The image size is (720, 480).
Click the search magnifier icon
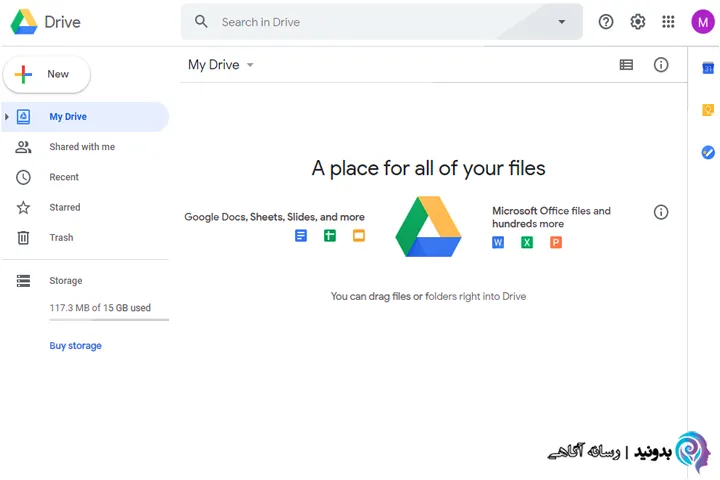coord(201,21)
